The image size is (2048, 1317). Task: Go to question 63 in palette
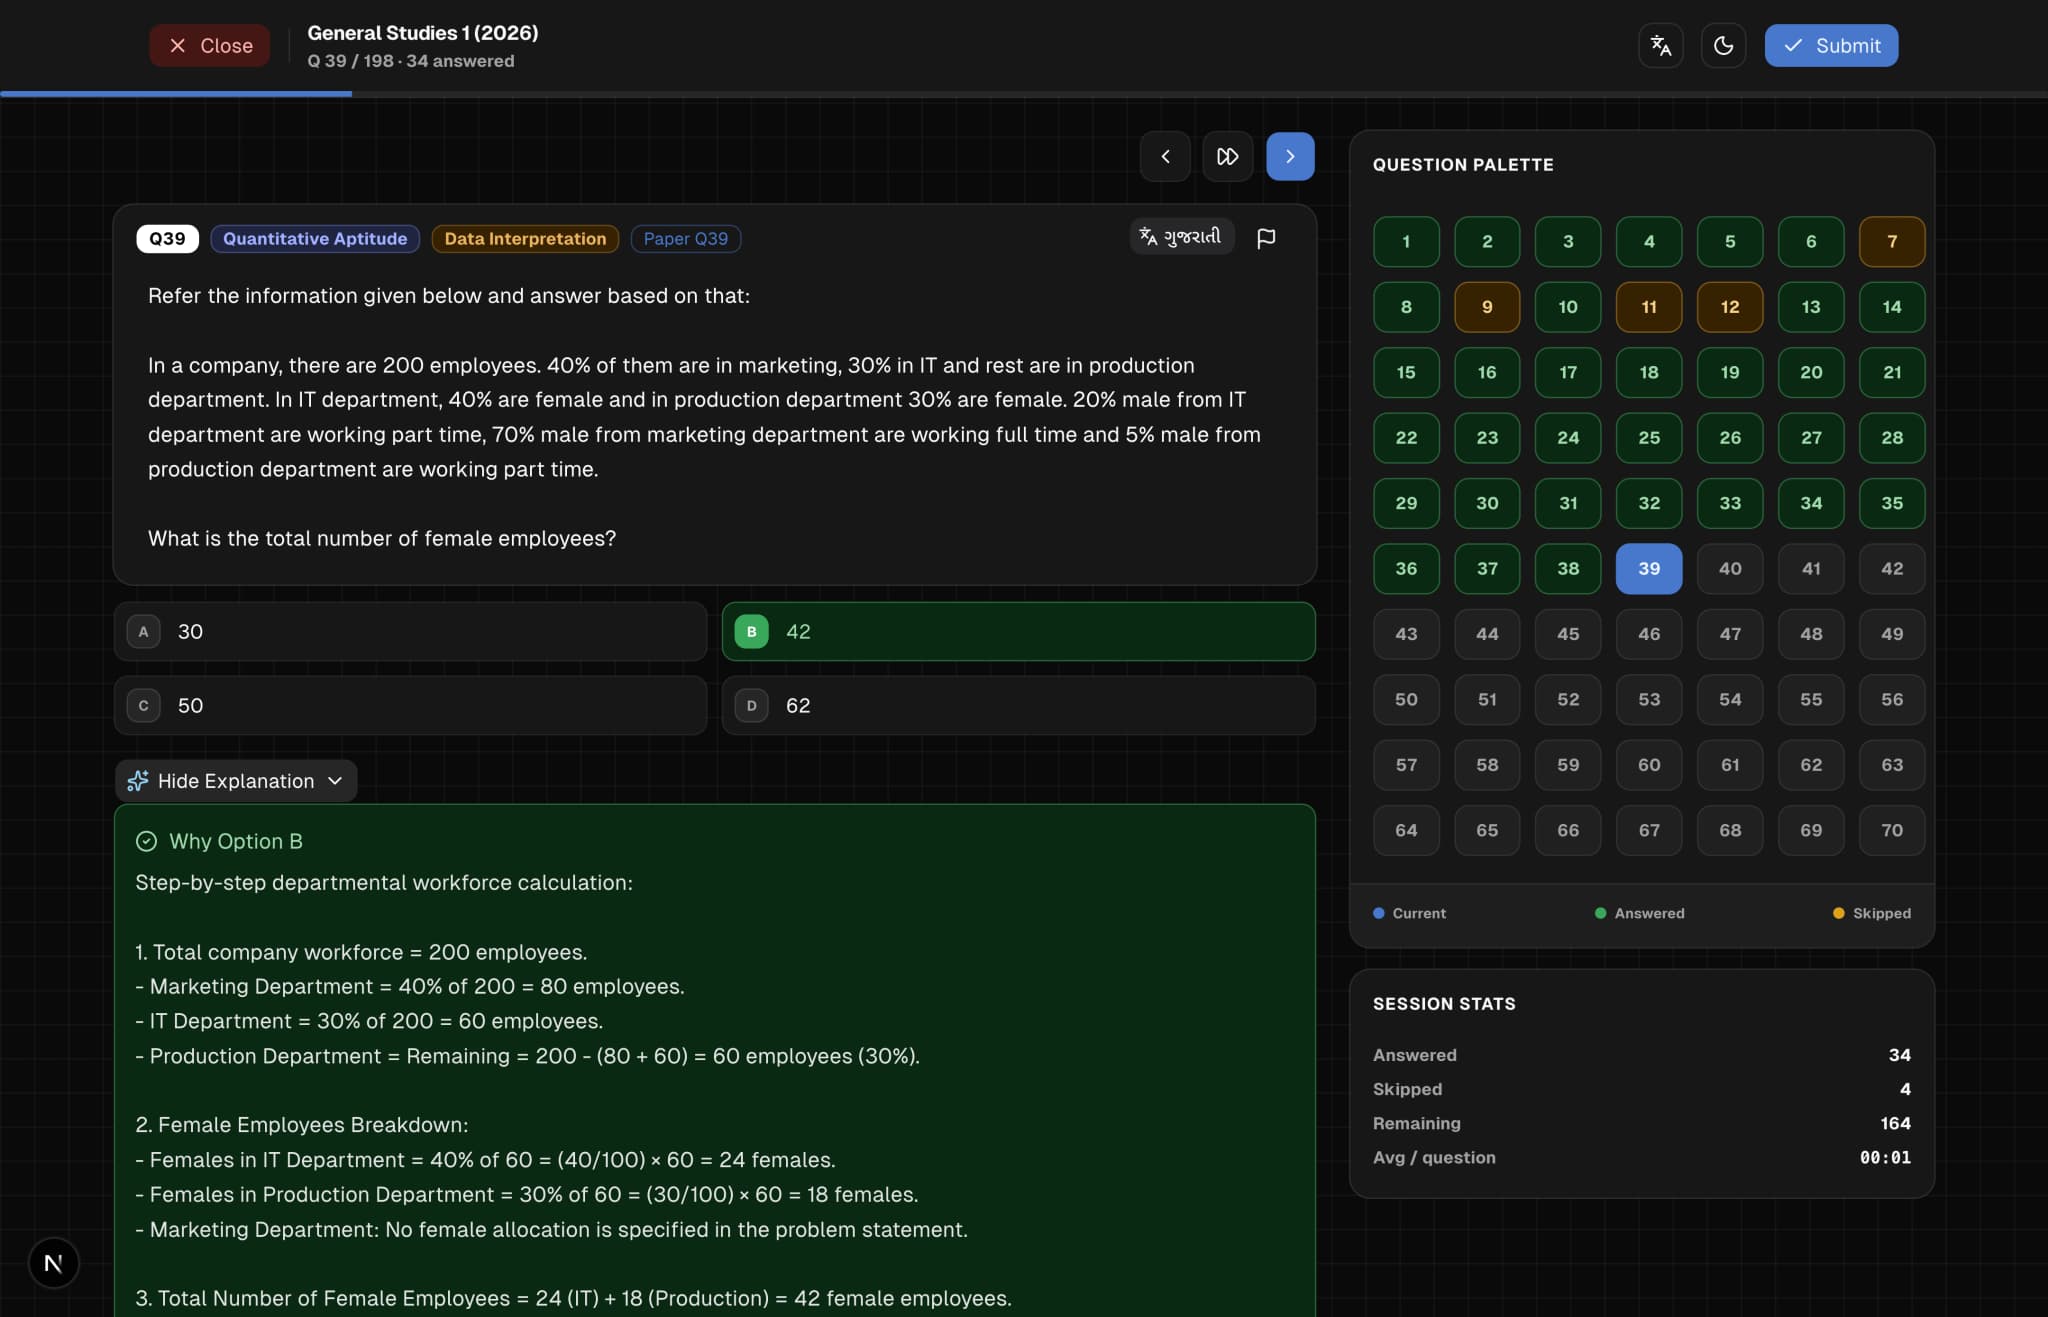coord(1892,766)
